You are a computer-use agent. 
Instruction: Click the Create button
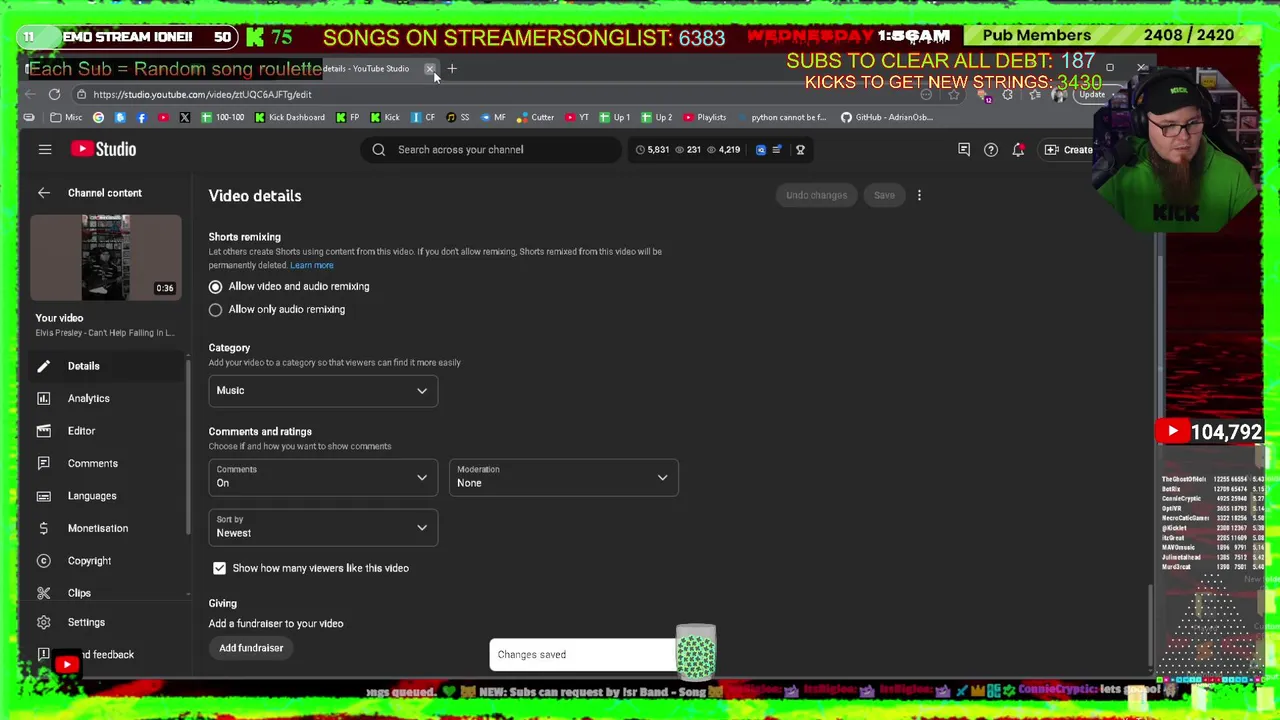click(1068, 149)
